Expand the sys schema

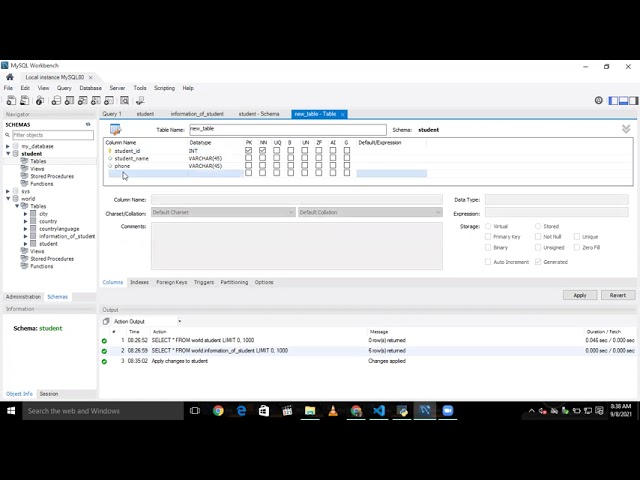pyautogui.click(x=8, y=191)
